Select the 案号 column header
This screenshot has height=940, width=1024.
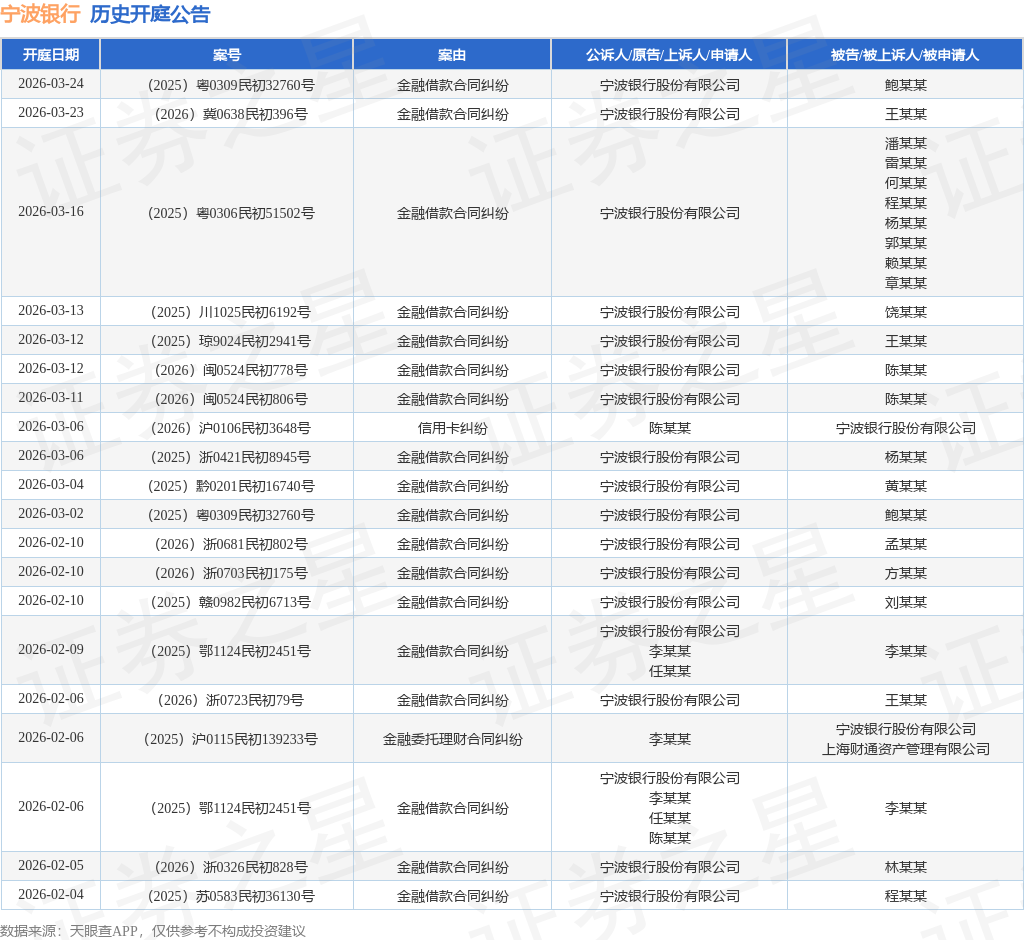227,55
